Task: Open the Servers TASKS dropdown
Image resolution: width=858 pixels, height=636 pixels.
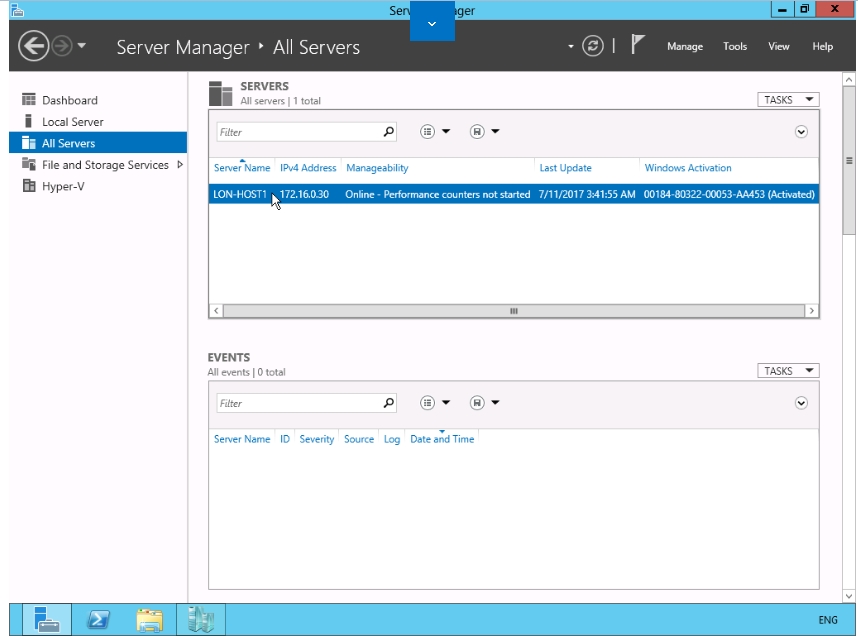Action: click(788, 100)
